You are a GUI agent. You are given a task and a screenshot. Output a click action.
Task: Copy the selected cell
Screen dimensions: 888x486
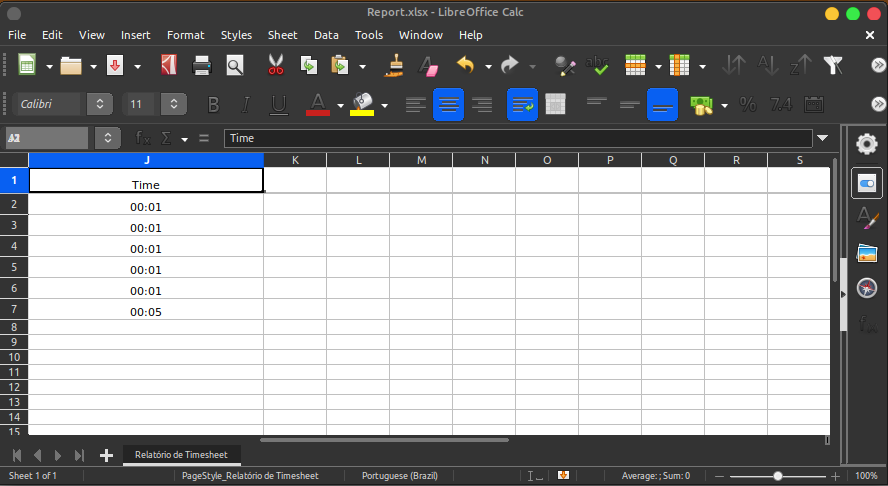(309, 66)
